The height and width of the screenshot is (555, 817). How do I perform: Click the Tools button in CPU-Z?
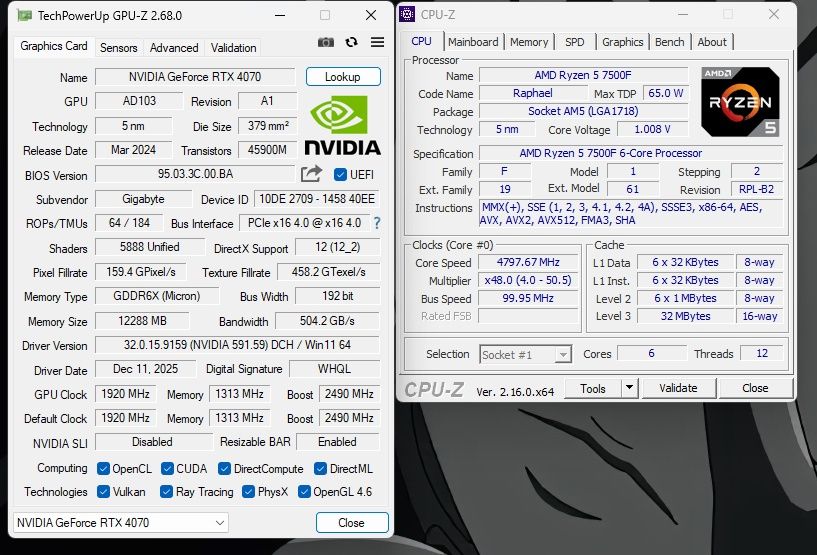(593, 388)
